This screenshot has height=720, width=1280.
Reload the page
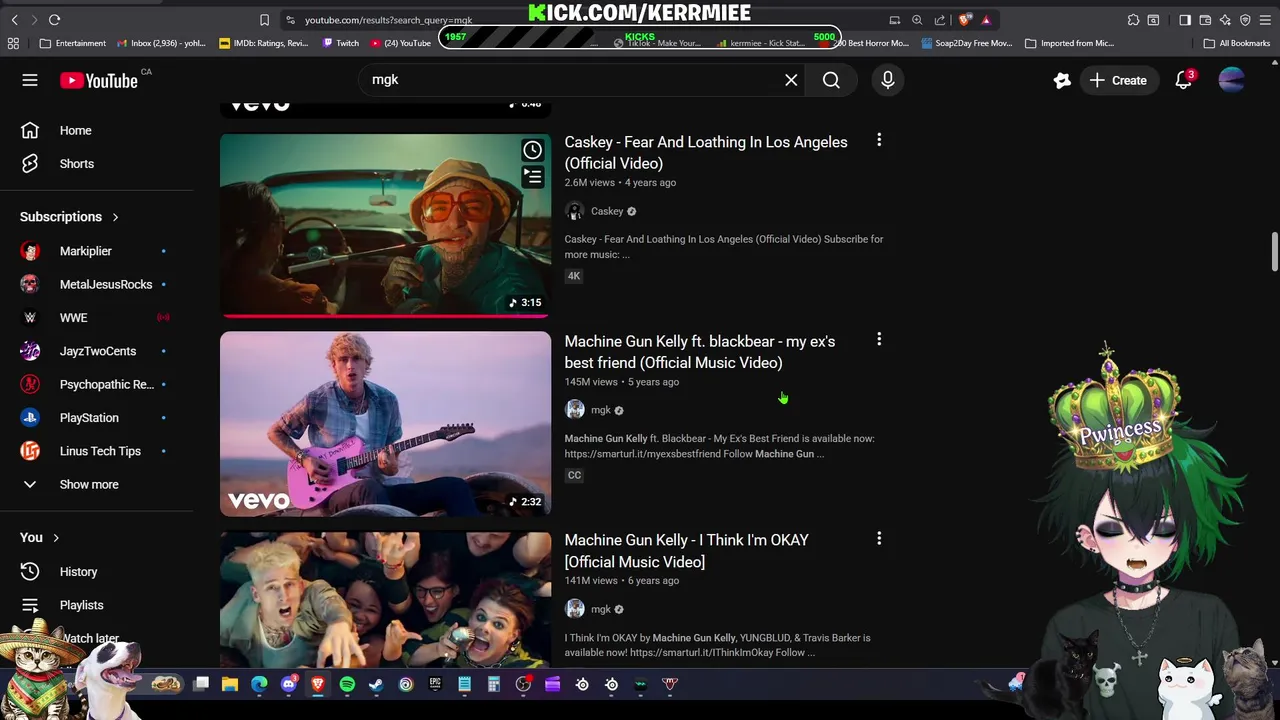[55, 20]
